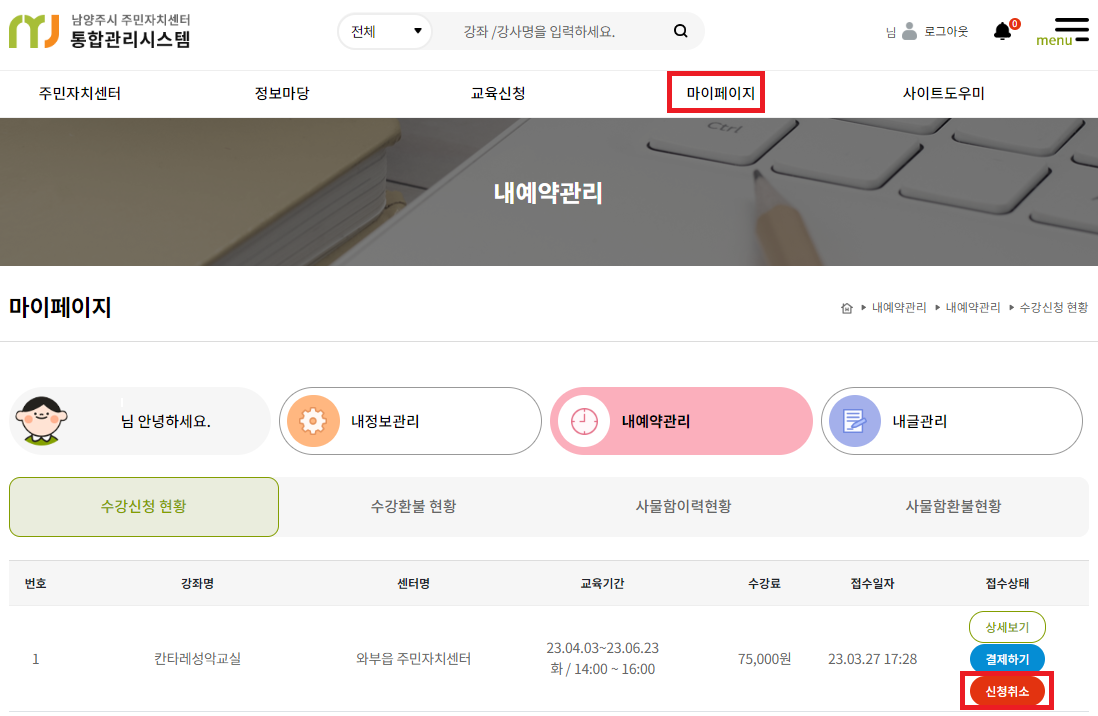Open the 사이트도우미 menu

(x=943, y=94)
